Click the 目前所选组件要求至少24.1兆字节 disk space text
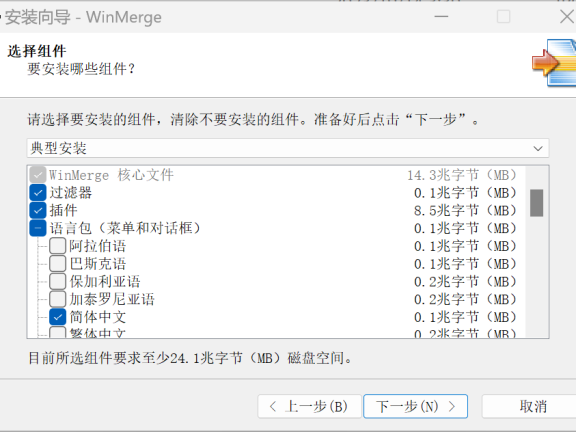The image size is (576, 432). pos(190,357)
